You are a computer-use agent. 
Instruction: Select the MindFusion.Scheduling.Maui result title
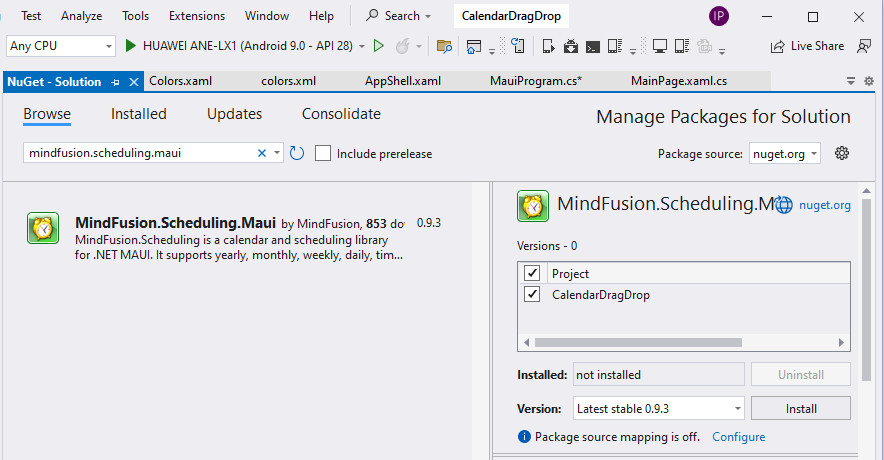click(175, 223)
